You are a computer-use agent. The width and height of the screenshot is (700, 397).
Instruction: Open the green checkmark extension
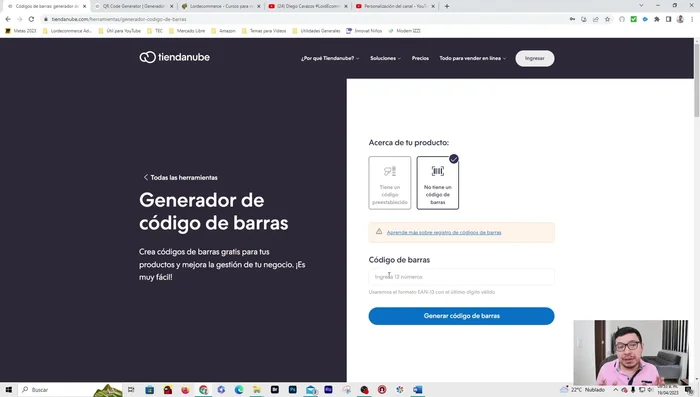tap(633, 19)
